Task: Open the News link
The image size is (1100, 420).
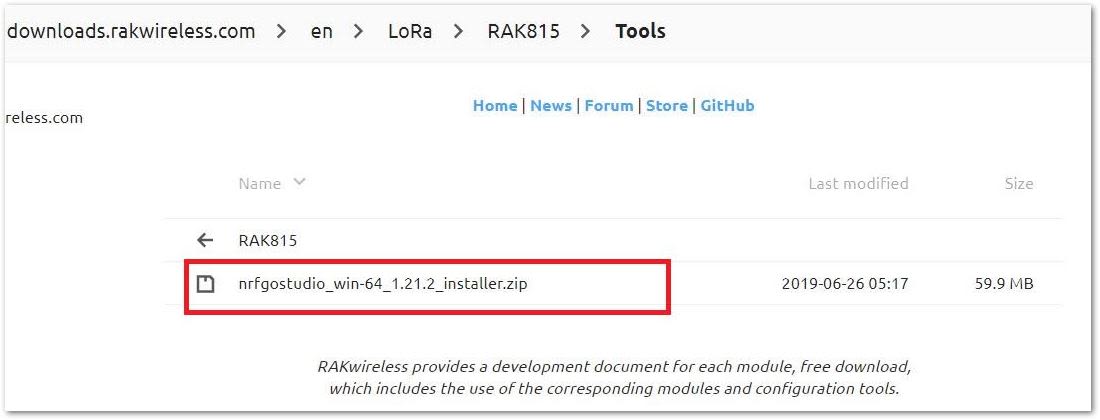Action: tap(551, 106)
